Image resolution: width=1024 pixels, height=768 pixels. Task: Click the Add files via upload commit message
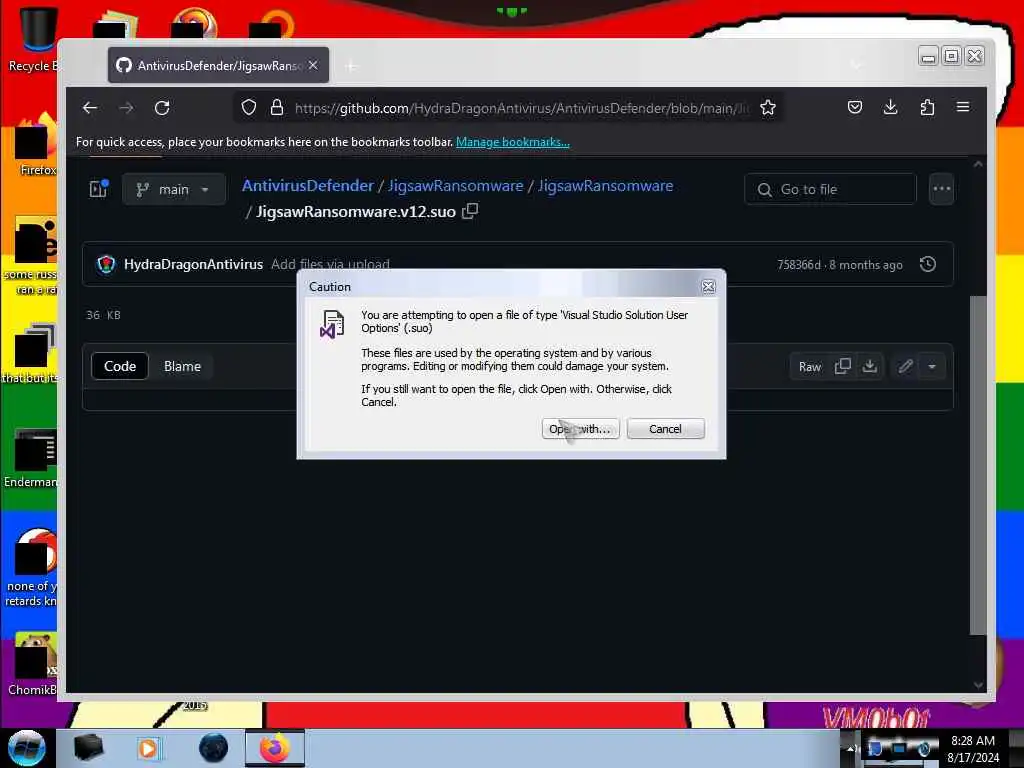click(330, 264)
